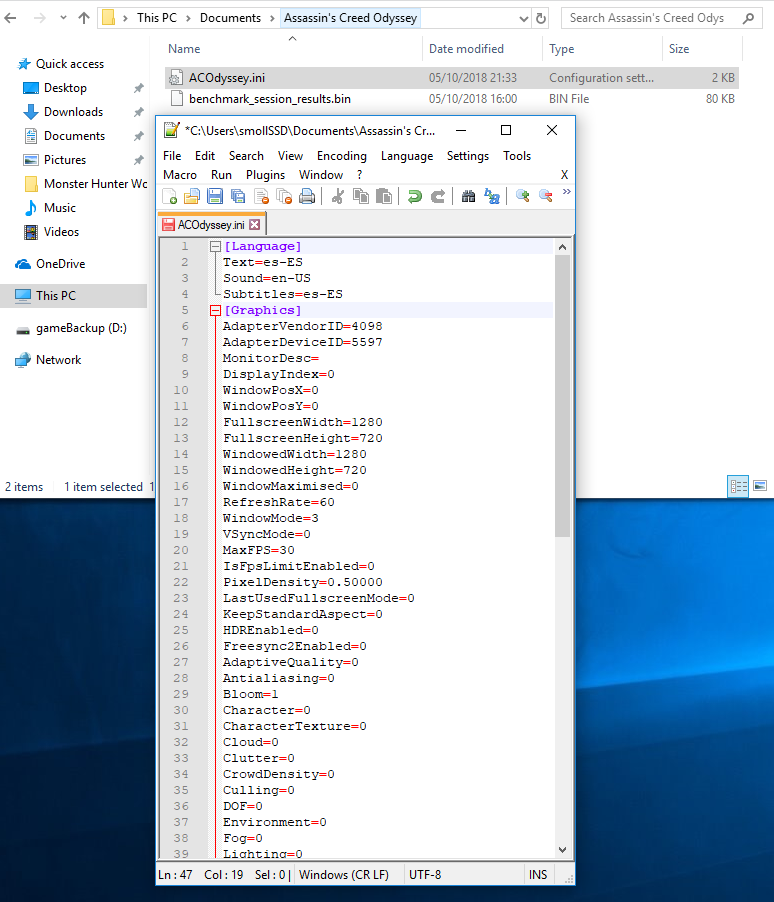Open the Encoding menu
Image resolution: width=774 pixels, height=902 pixels.
click(342, 156)
